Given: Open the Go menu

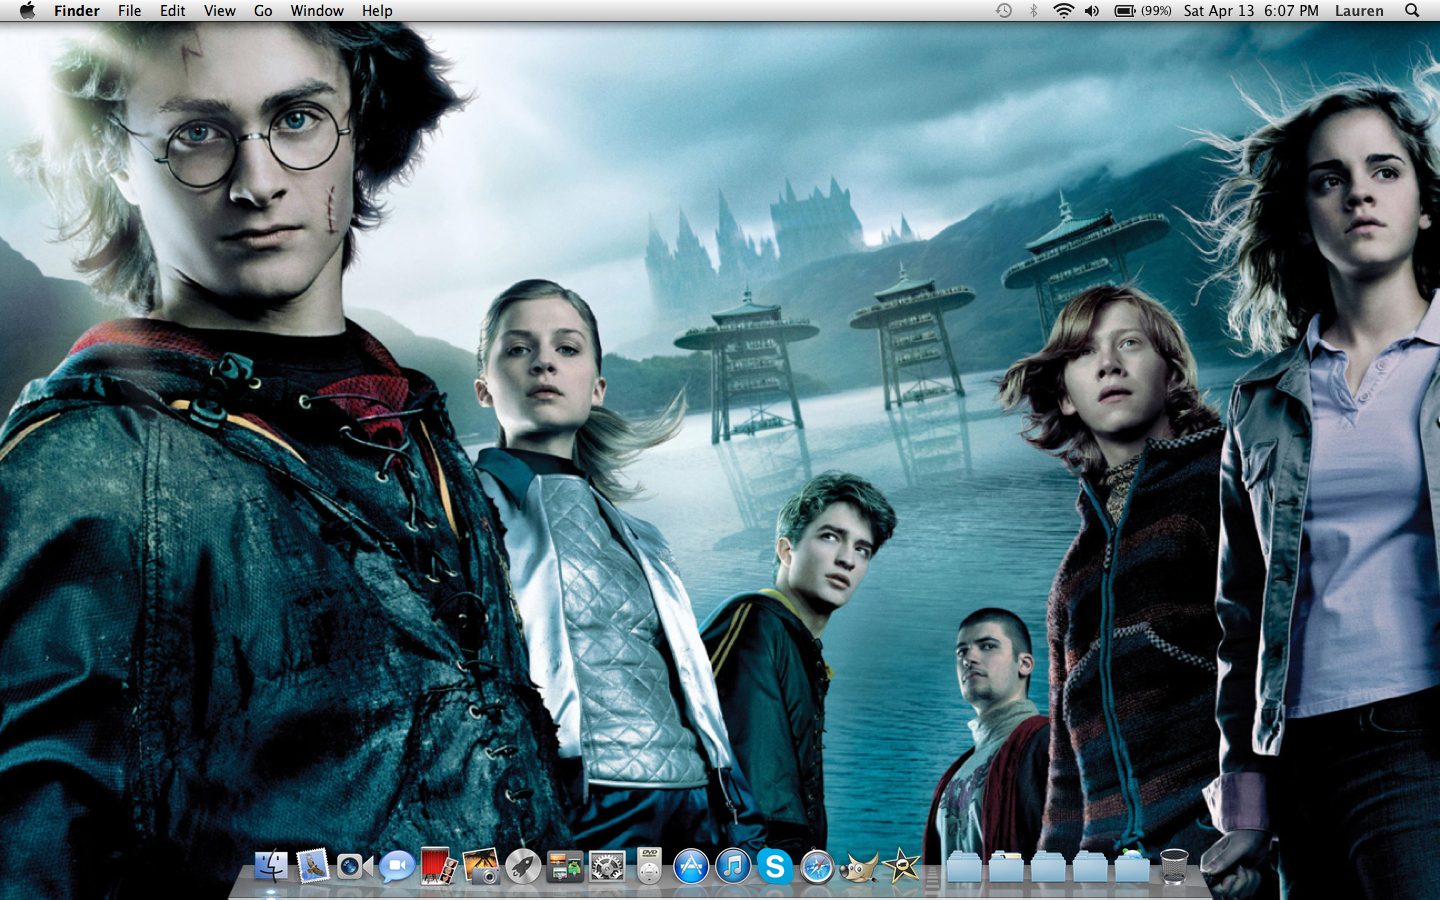Looking at the screenshot, I should [x=263, y=11].
